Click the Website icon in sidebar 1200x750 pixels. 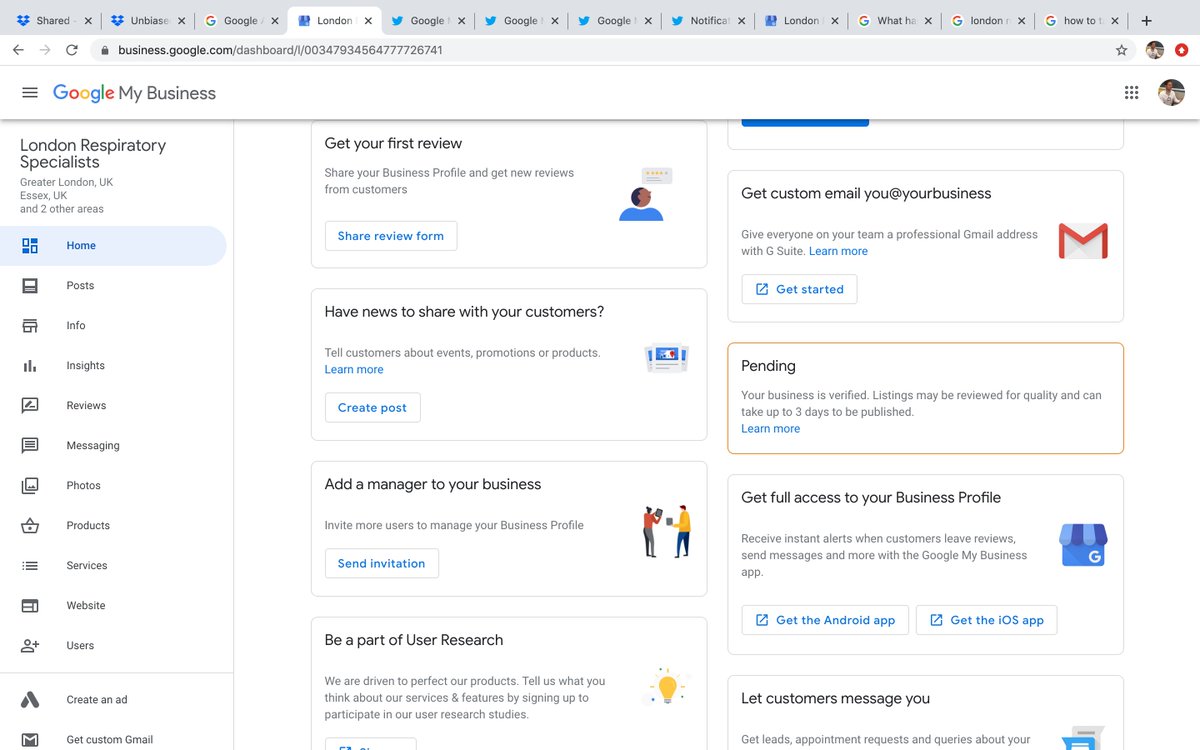[x=30, y=605]
